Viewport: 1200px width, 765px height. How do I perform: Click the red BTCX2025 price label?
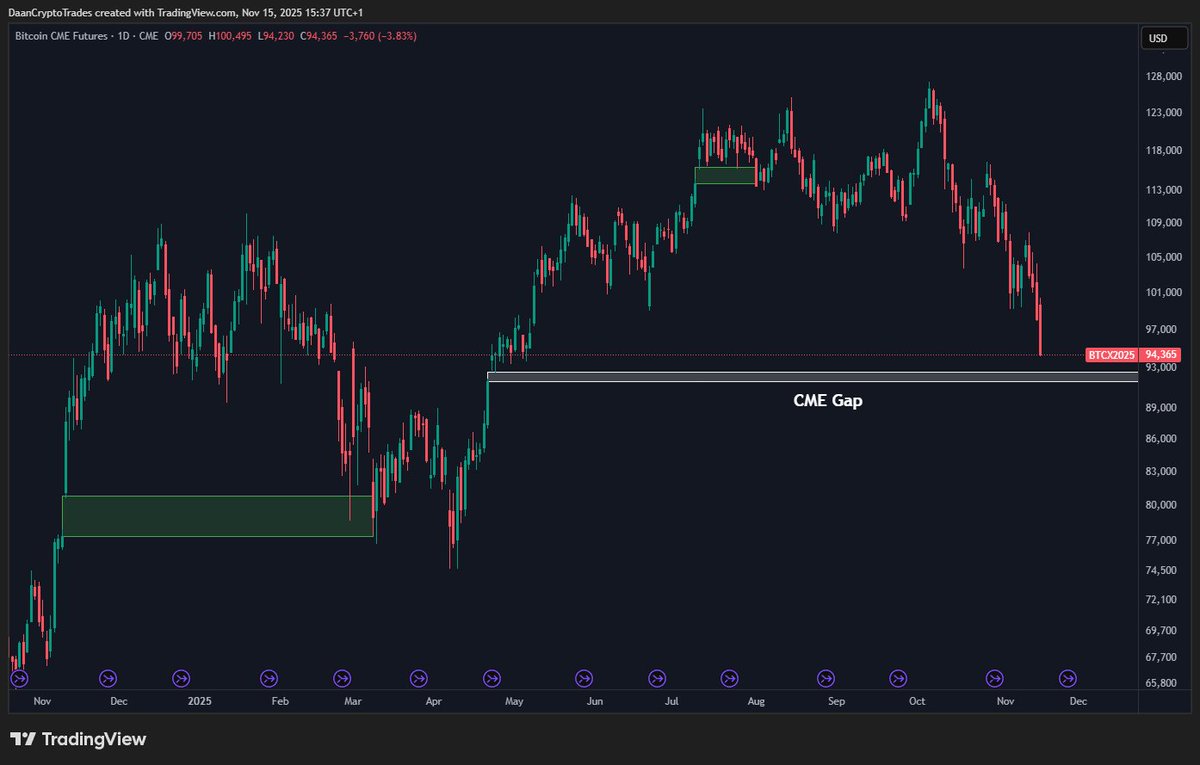click(x=1110, y=354)
